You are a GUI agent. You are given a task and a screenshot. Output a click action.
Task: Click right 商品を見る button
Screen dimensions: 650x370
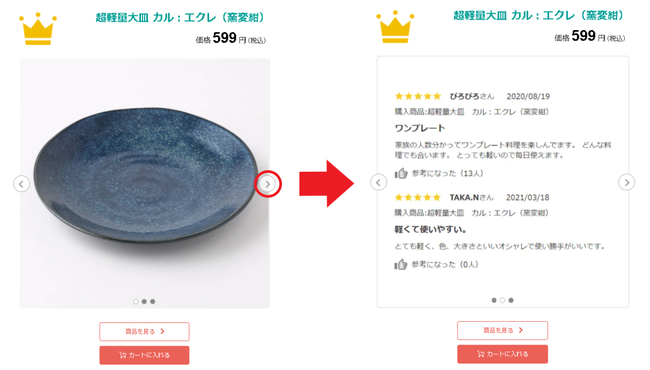502,330
